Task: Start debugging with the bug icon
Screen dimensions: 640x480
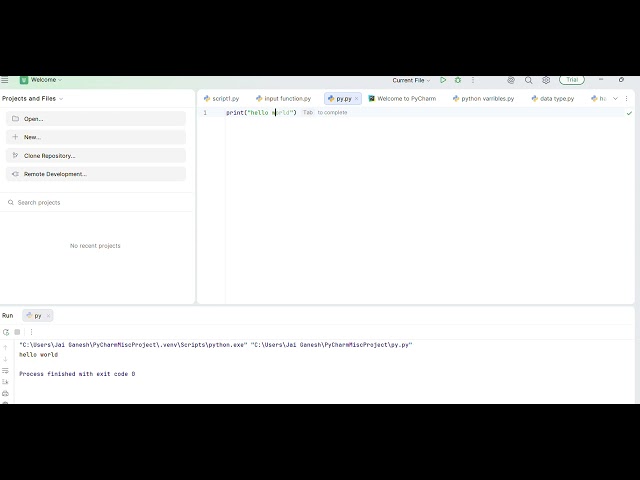Action: [458, 80]
